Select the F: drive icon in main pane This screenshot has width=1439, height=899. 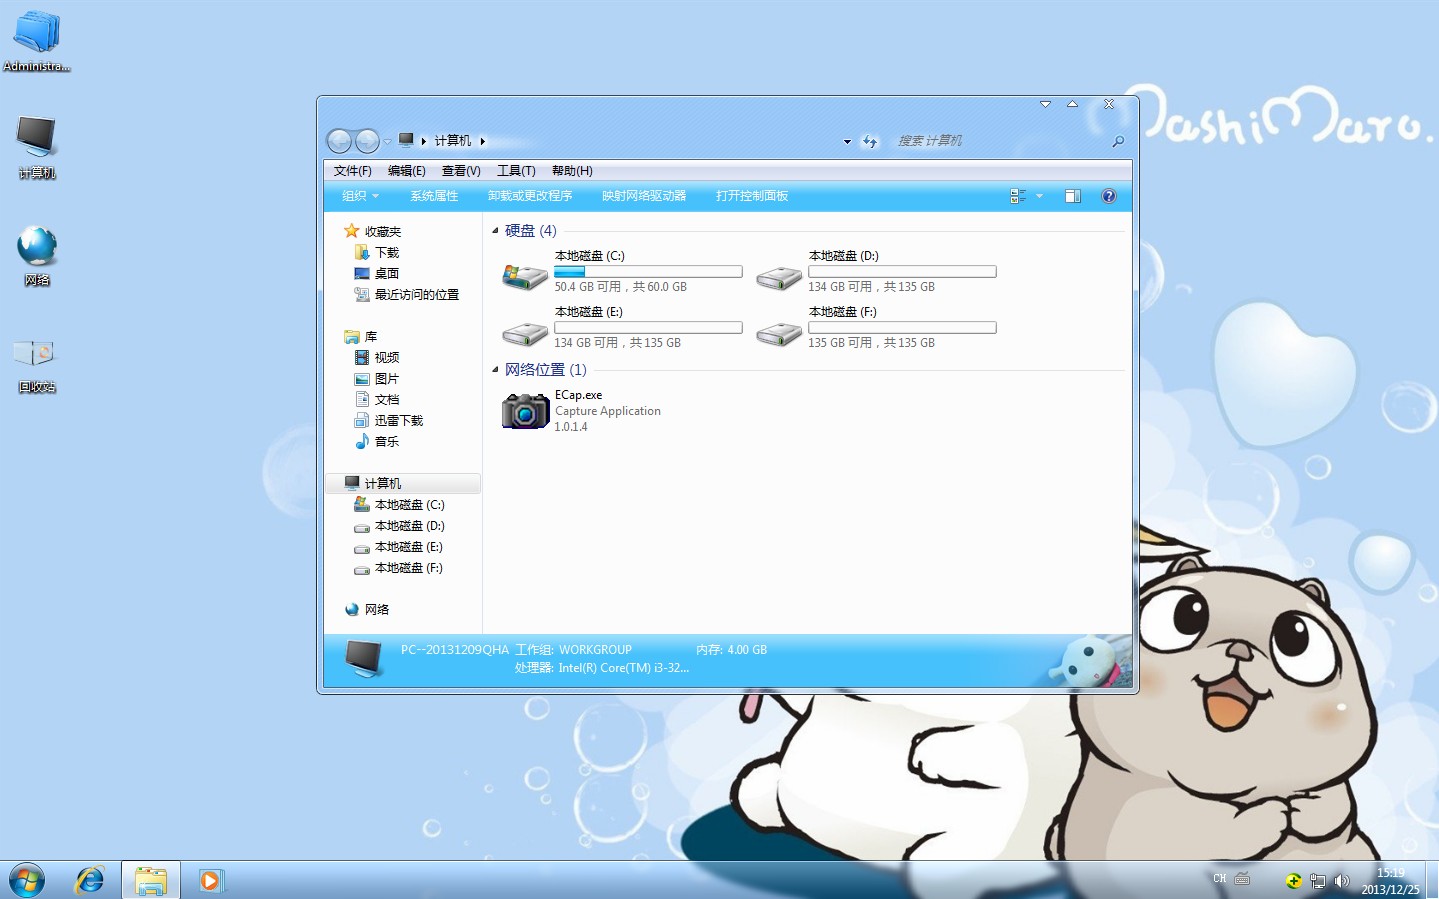pos(778,333)
